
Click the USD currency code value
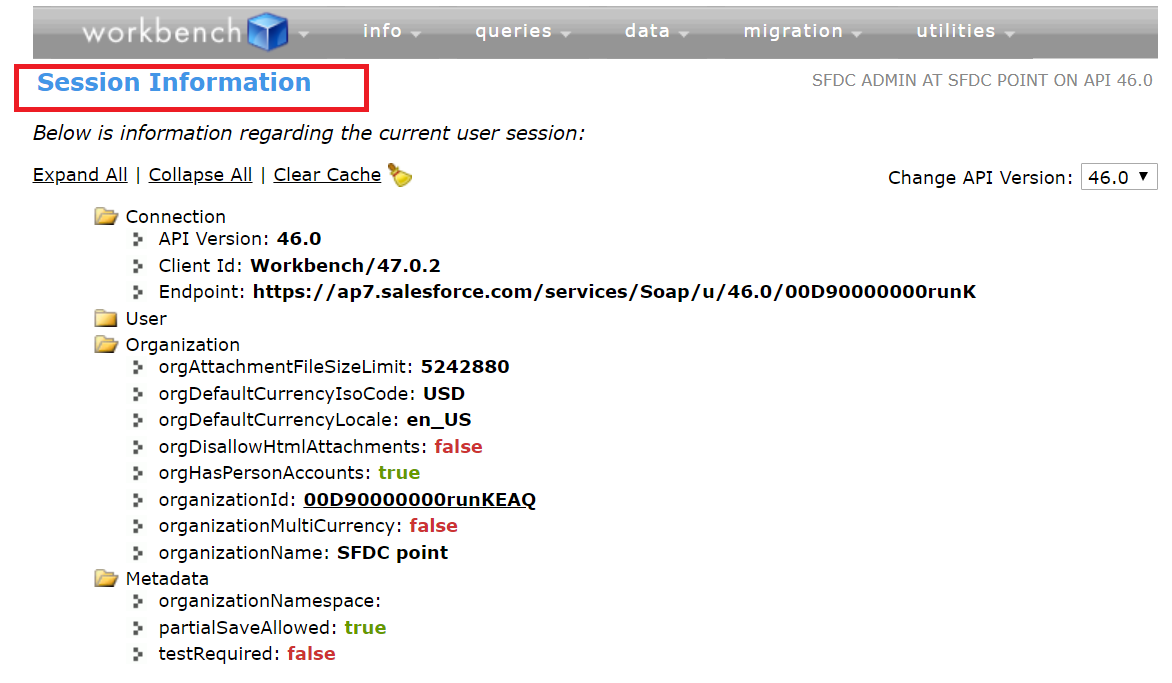coord(444,394)
